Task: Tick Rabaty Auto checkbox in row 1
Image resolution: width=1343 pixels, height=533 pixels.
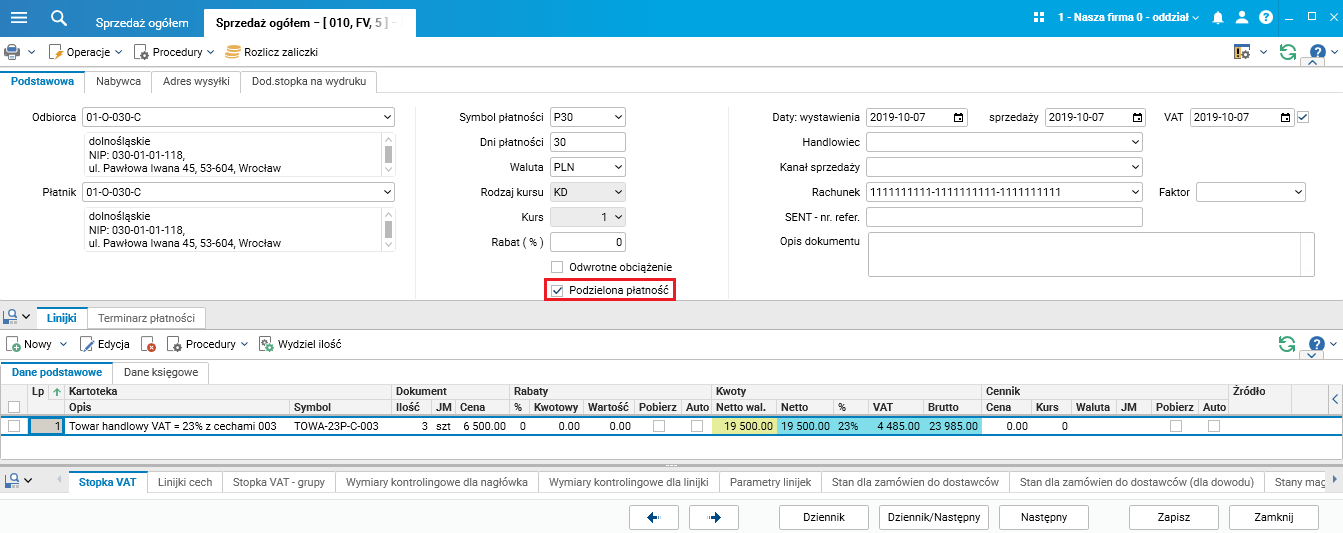Action: coord(697,426)
